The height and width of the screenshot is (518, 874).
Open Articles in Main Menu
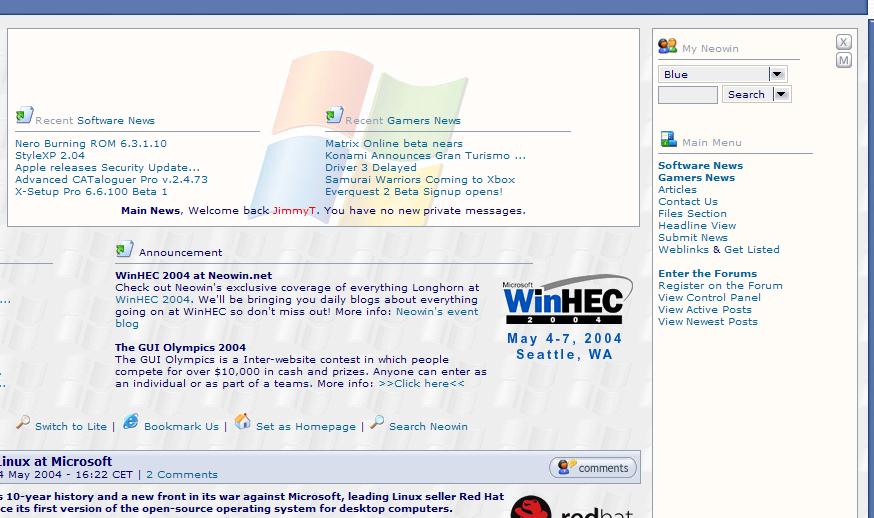677,190
